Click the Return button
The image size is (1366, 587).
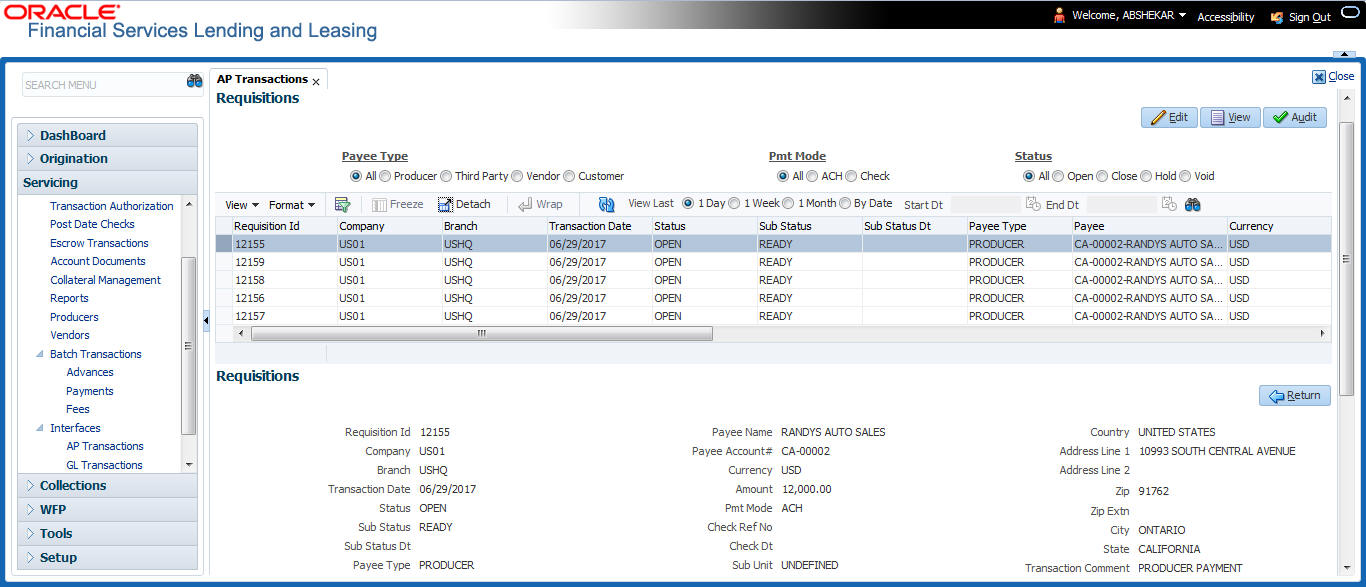pyautogui.click(x=1294, y=395)
